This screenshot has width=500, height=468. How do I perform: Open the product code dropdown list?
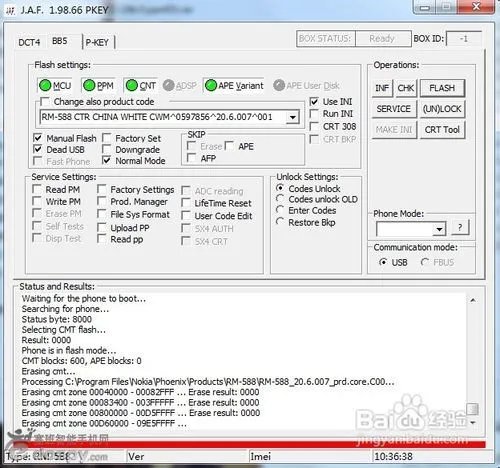(292, 117)
